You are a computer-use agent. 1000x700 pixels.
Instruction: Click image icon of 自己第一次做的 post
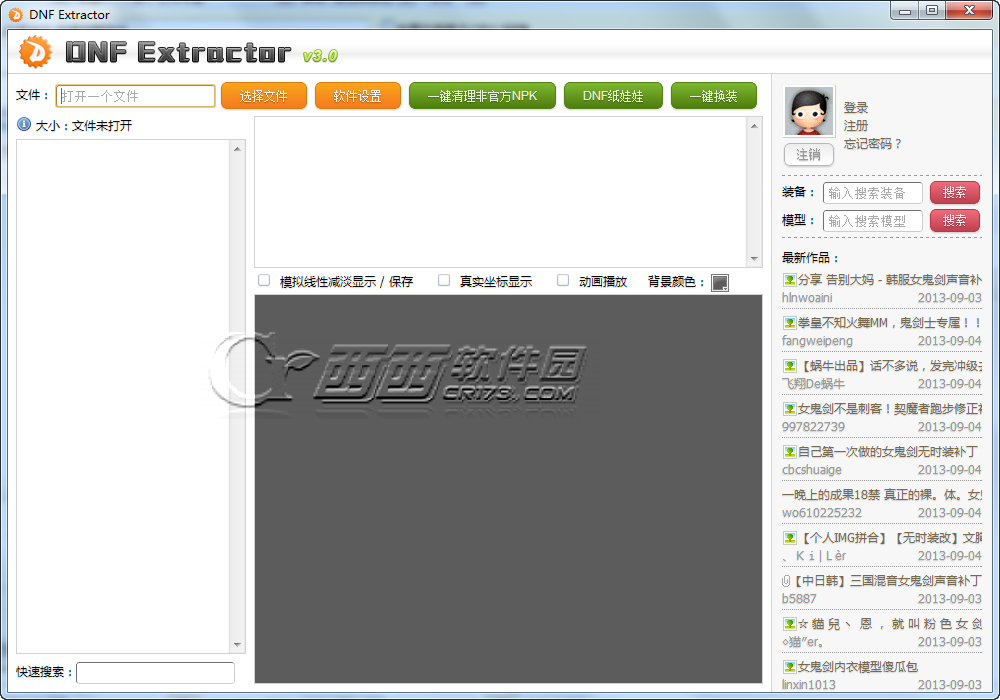pos(790,452)
